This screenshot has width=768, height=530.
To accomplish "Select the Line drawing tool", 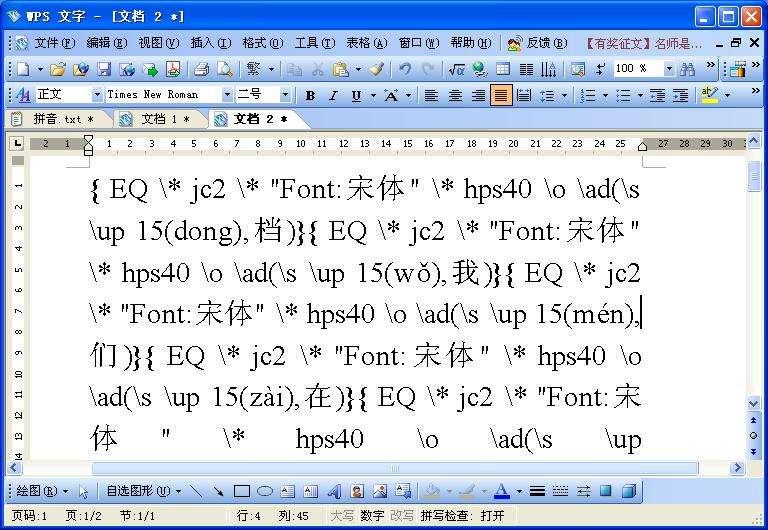I will [195, 491].
